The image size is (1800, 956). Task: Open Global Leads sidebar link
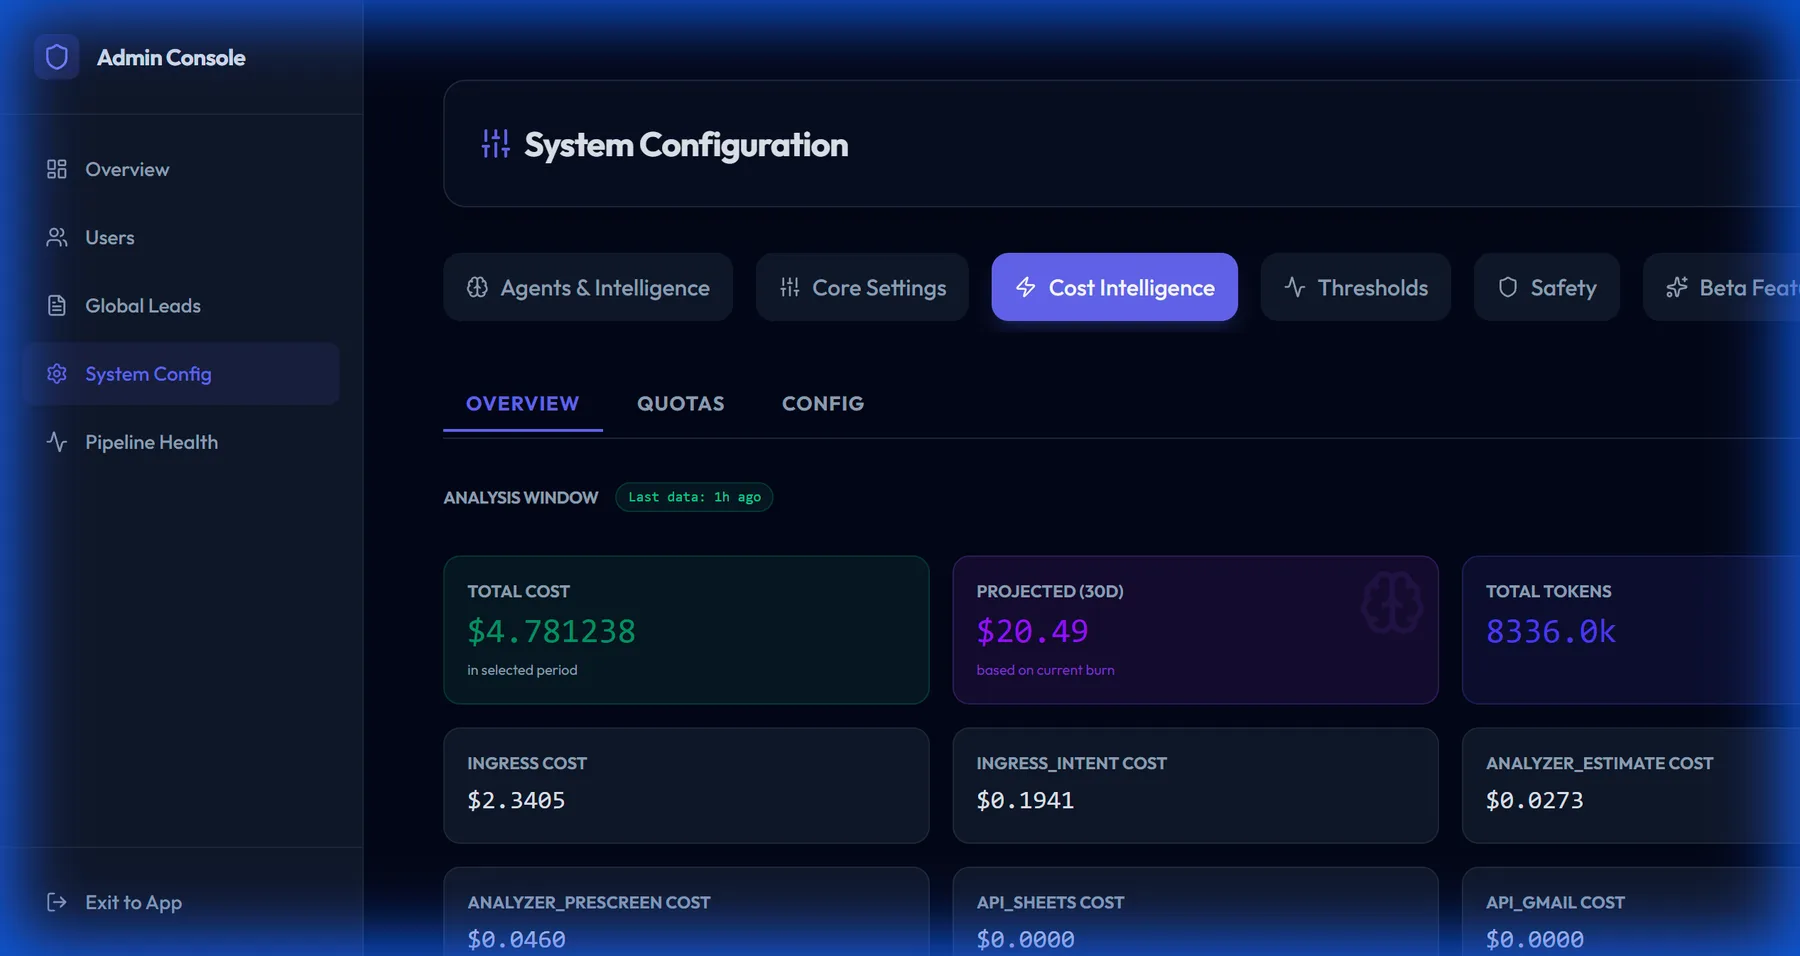(182, 305)
